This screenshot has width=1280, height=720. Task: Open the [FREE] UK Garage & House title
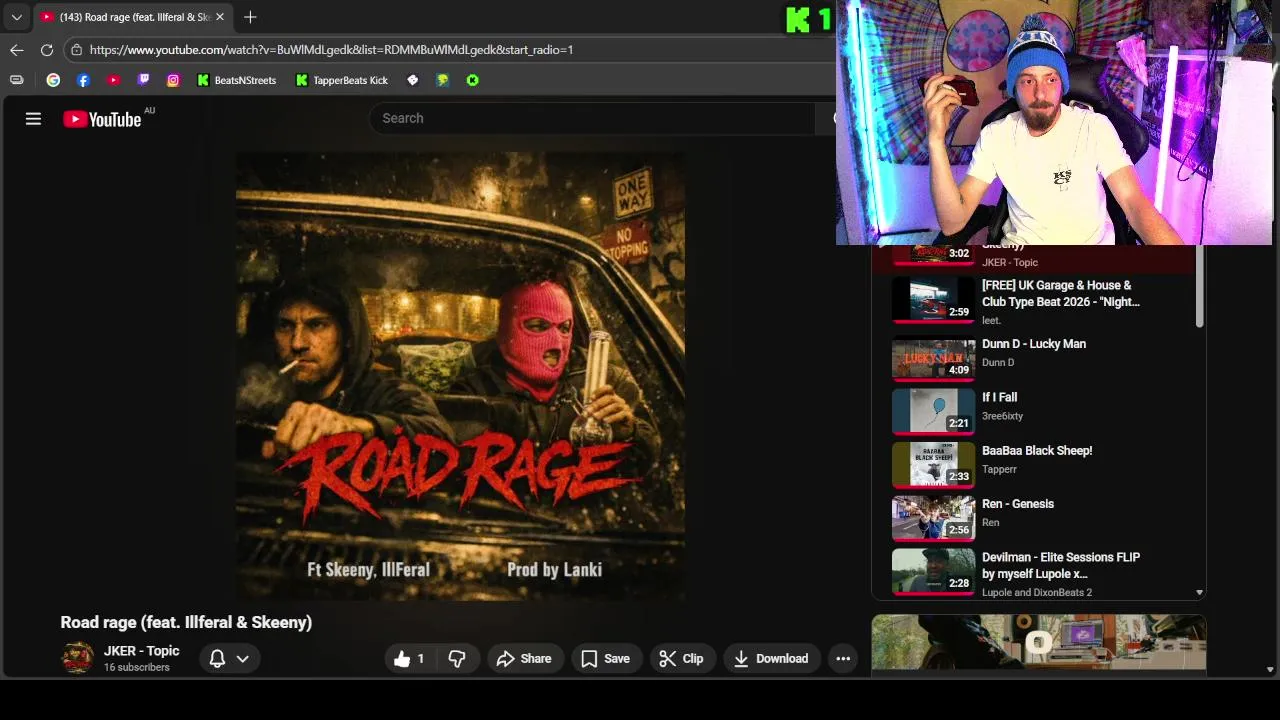click(1060, 294)
